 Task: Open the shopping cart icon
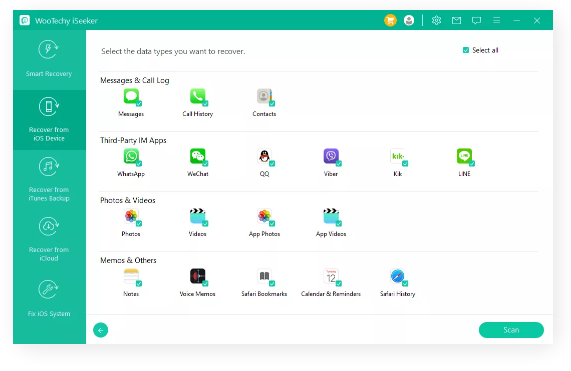point(390,20)
